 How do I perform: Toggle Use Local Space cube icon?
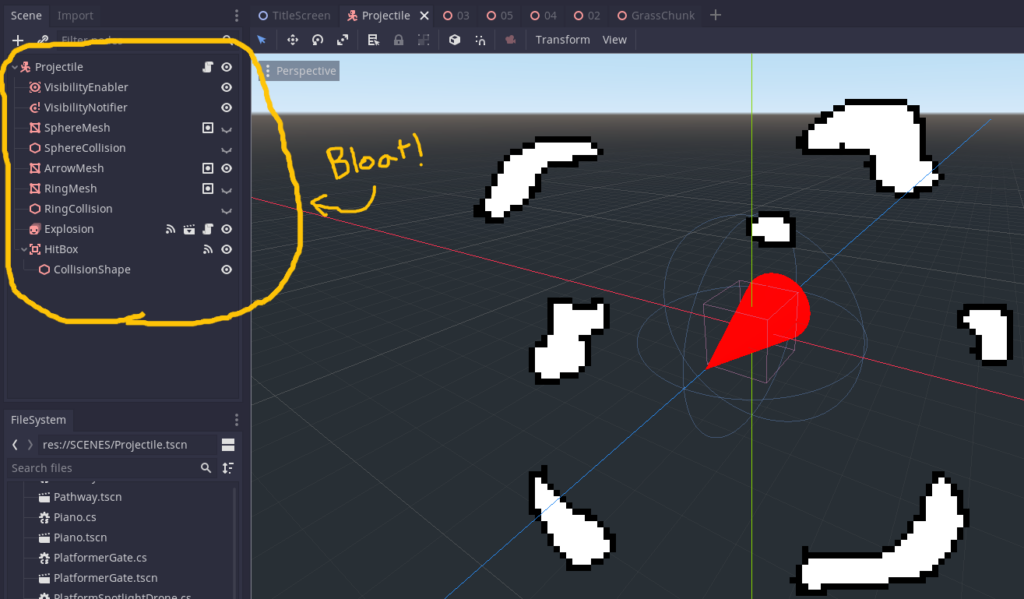pyautogui.click(x=454, y=40)
